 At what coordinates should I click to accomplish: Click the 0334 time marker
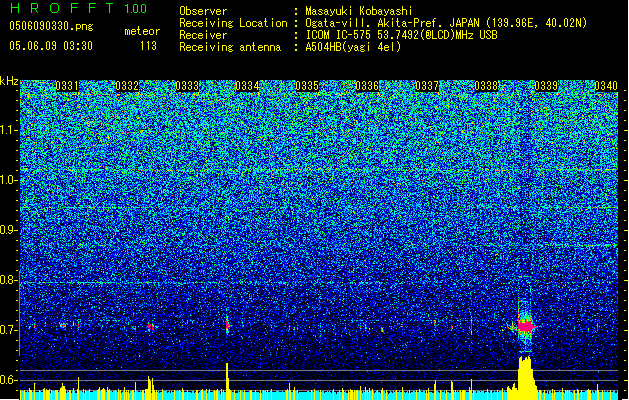pos(247,86)
